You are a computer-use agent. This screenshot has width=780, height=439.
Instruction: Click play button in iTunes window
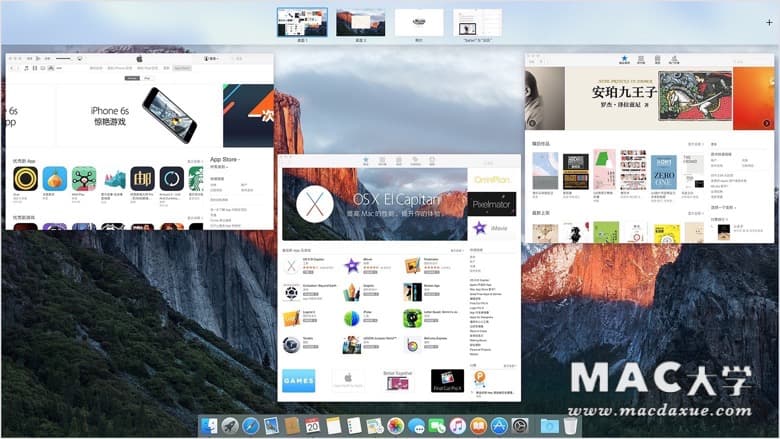click(x=38, y=59)
